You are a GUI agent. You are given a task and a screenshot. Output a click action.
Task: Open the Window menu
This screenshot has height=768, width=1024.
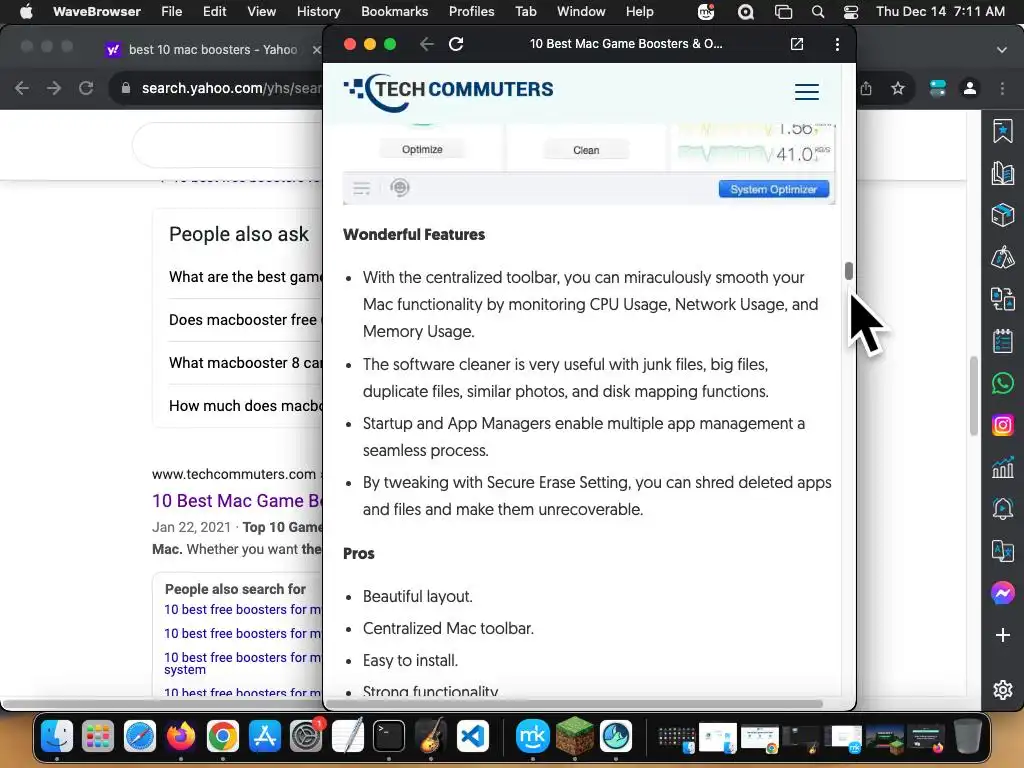581,11
